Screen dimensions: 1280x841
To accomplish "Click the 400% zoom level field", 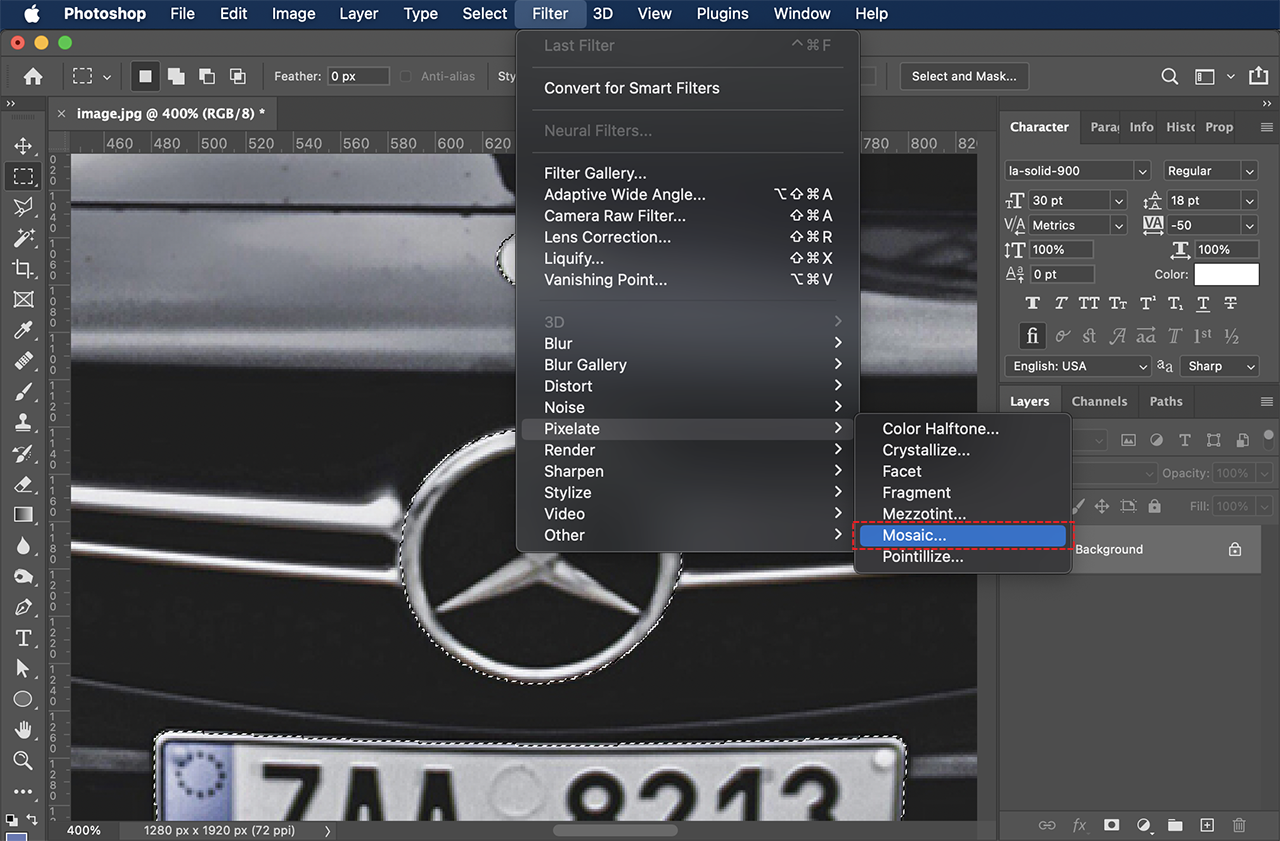I will [84, 830].
